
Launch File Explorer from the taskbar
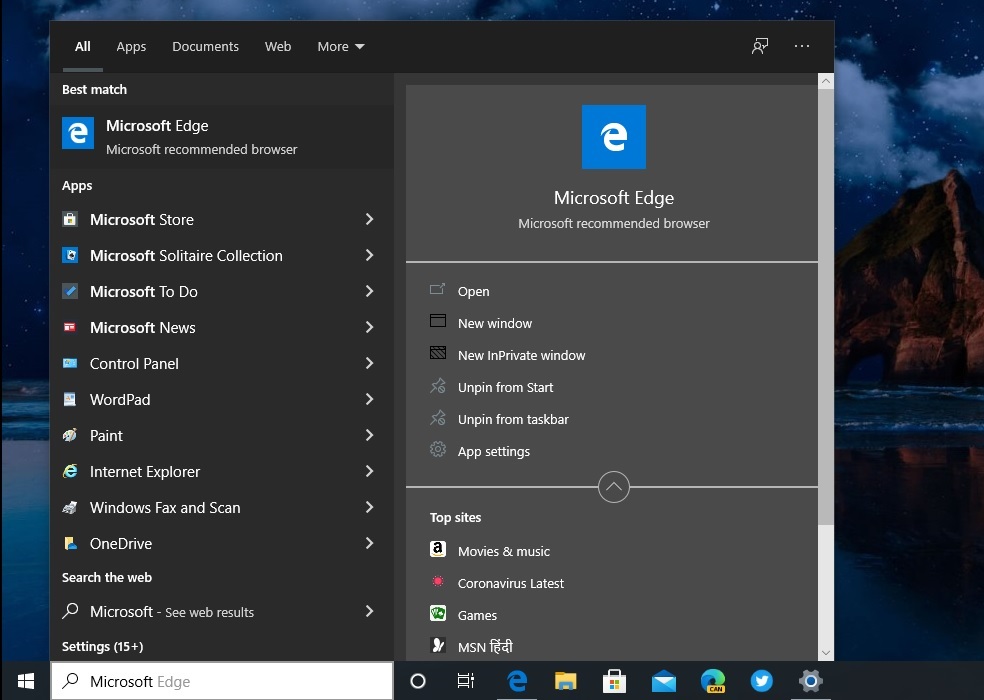click(x=566, y=681)
